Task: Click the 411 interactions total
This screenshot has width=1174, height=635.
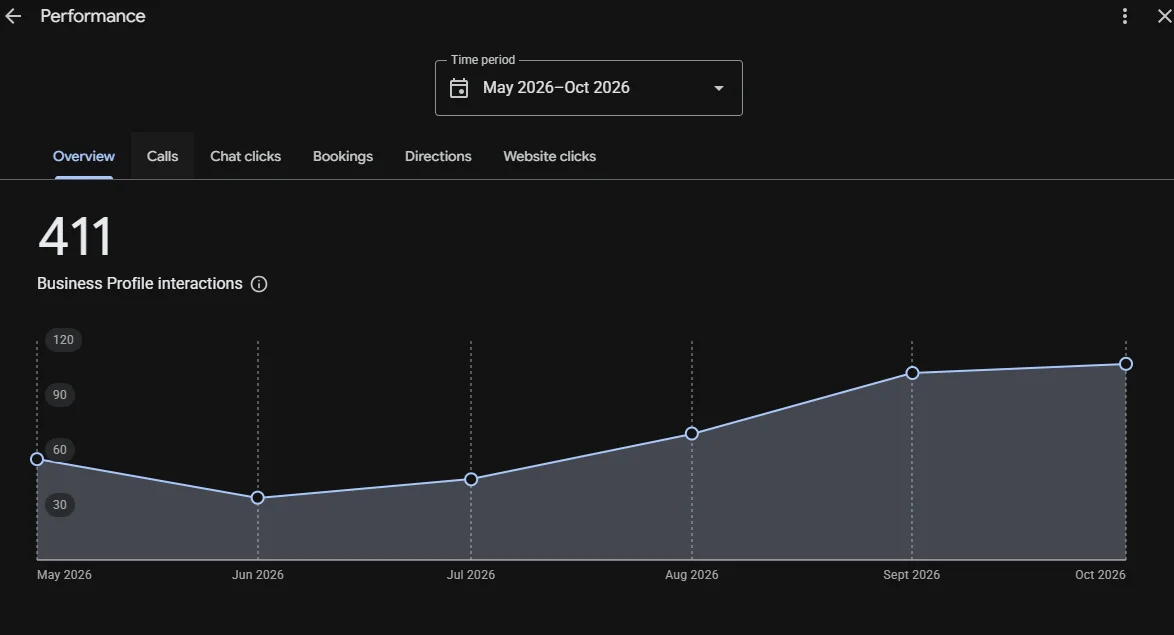Action: click(75, 237)
